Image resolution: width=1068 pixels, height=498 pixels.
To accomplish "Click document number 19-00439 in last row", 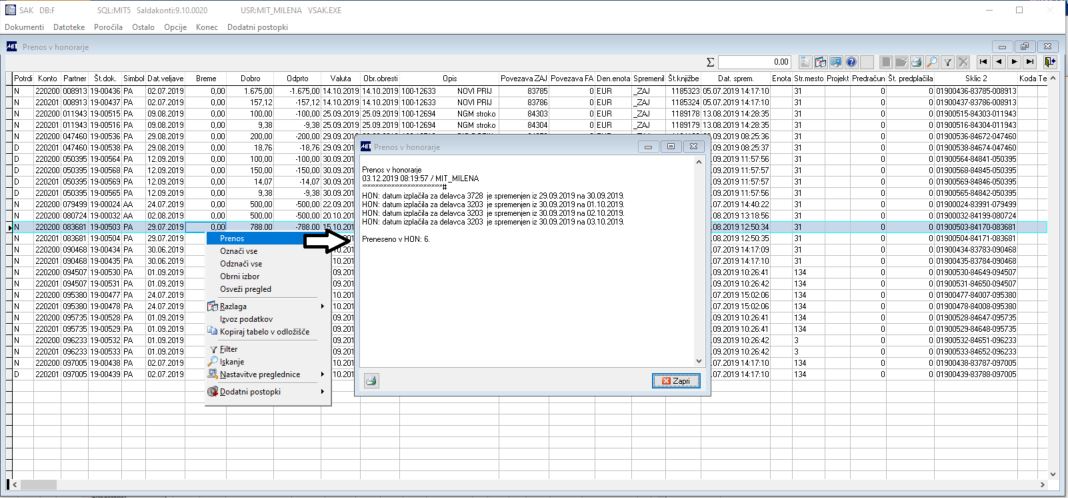I will pyautogui.click(x=106, y=374).
